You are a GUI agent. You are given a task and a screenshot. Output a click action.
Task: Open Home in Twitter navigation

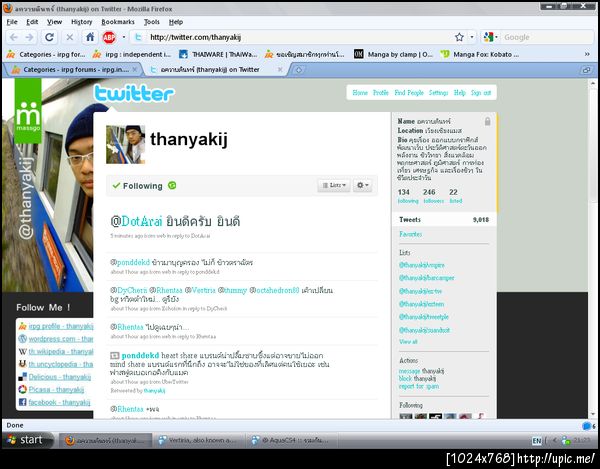coord(360,93)
